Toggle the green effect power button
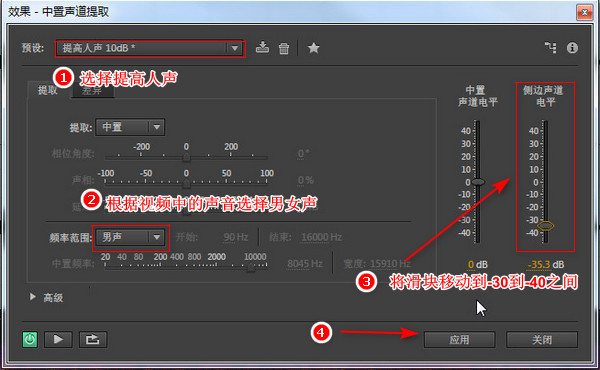This screenshot has width=600, height=370. 30,339
